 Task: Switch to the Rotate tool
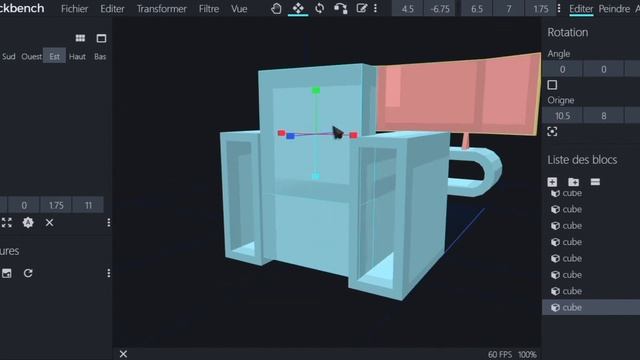tap(320, 9)
